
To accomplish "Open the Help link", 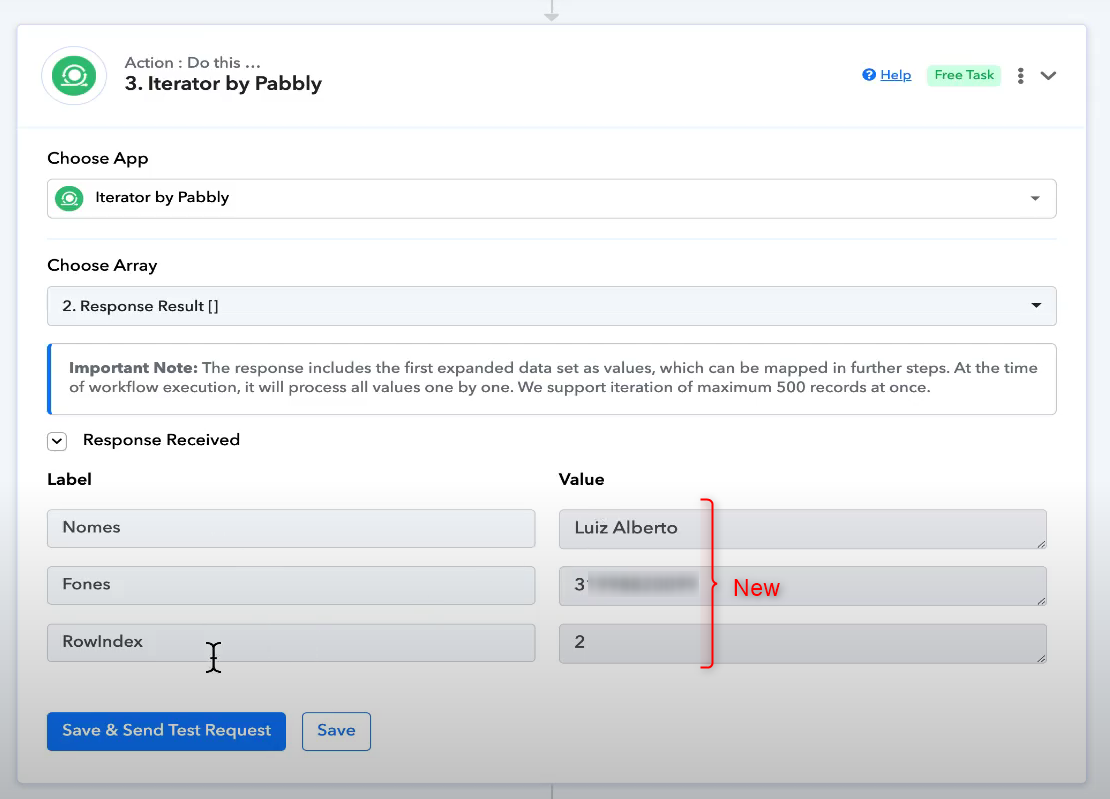I will pyautogui.click(x=896, y=75).
